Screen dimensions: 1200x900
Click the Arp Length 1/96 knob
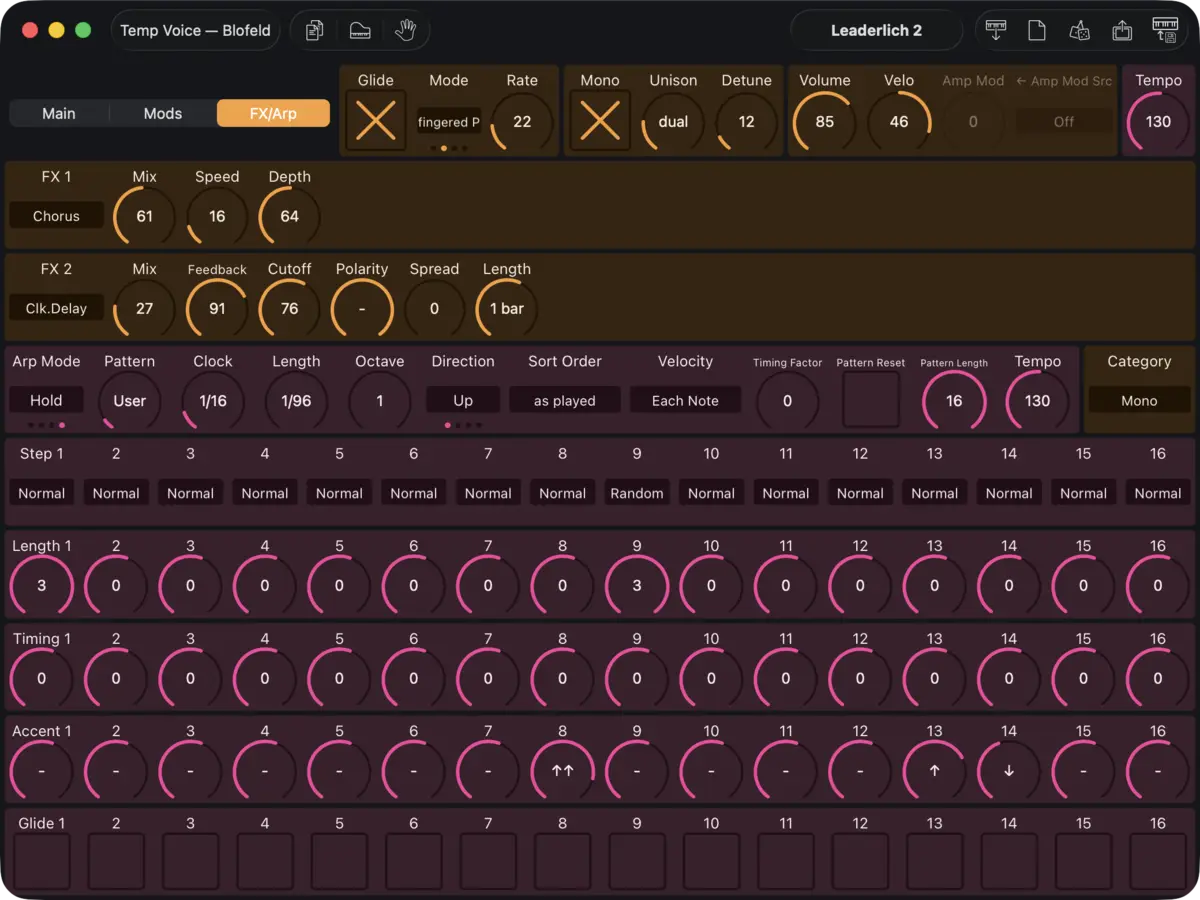click(x=296, y=401)
